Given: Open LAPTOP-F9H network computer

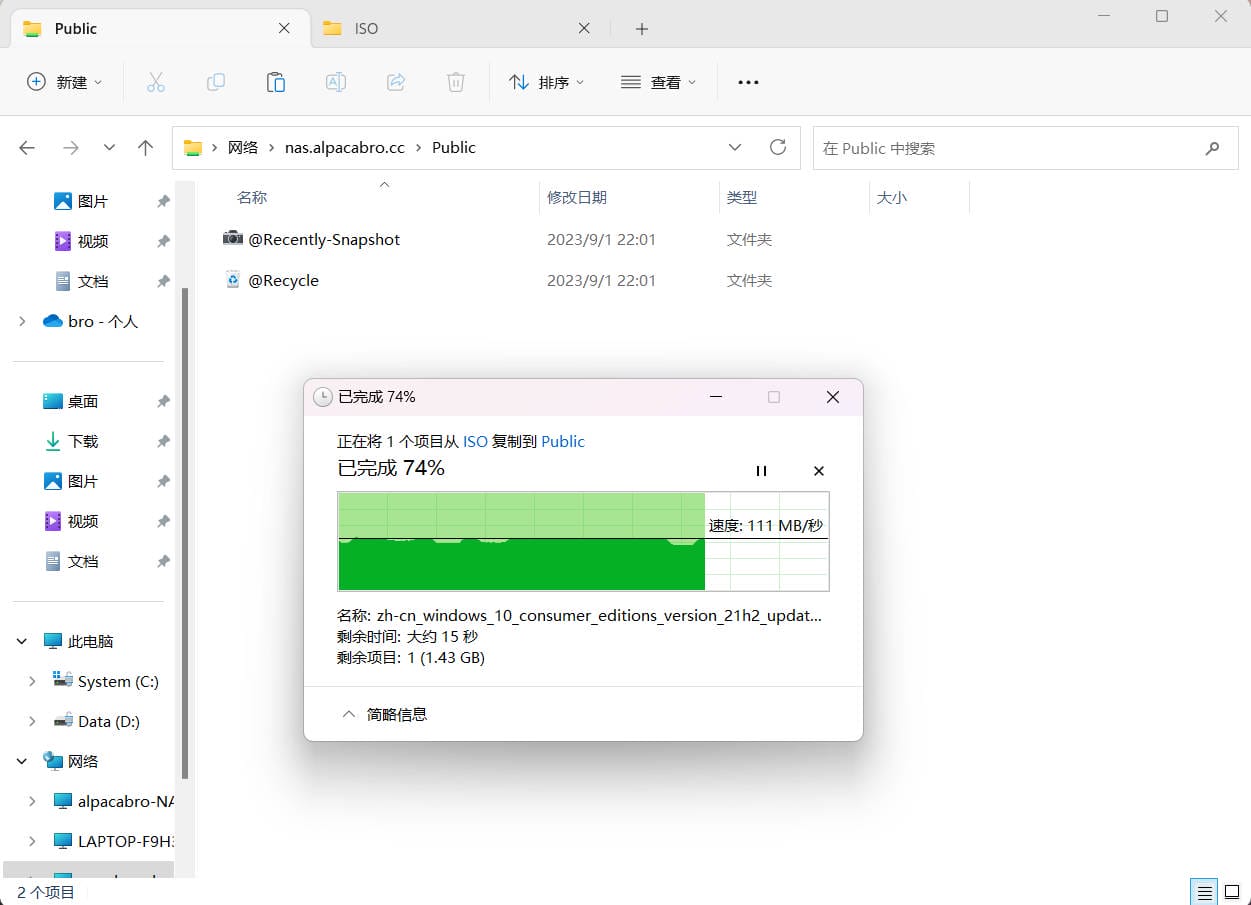Looking at the screenshot, I should [114, 841].
